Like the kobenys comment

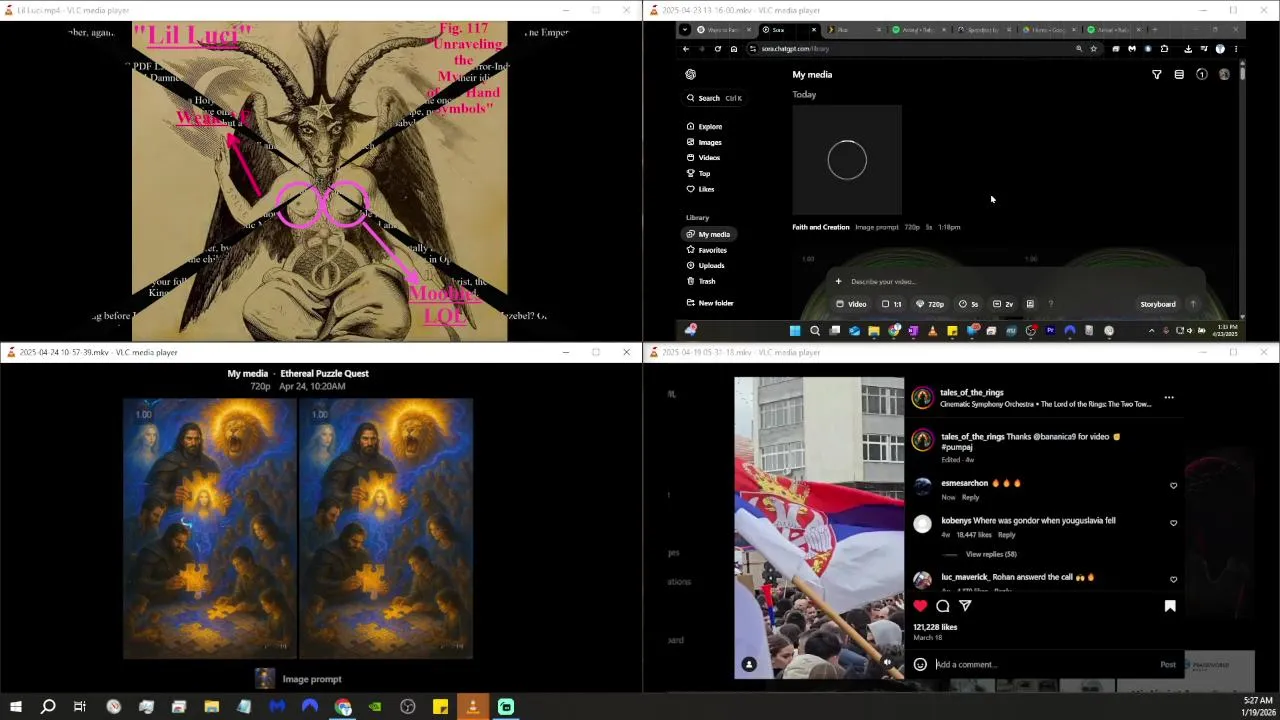[x=1174, y=523]
